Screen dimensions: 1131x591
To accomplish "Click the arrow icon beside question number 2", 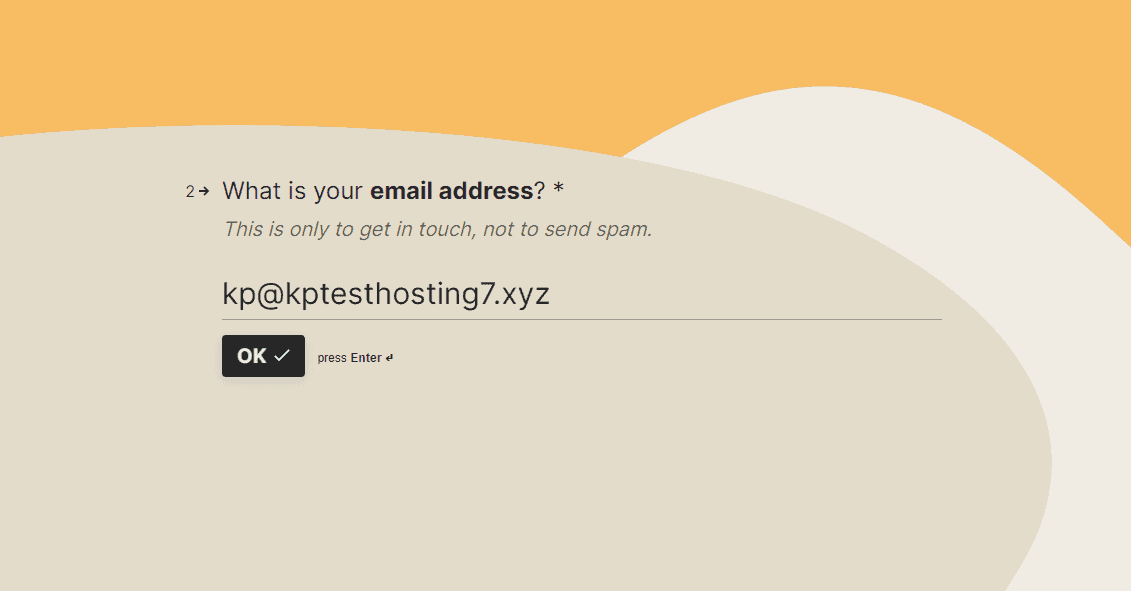I will (204, 191).
